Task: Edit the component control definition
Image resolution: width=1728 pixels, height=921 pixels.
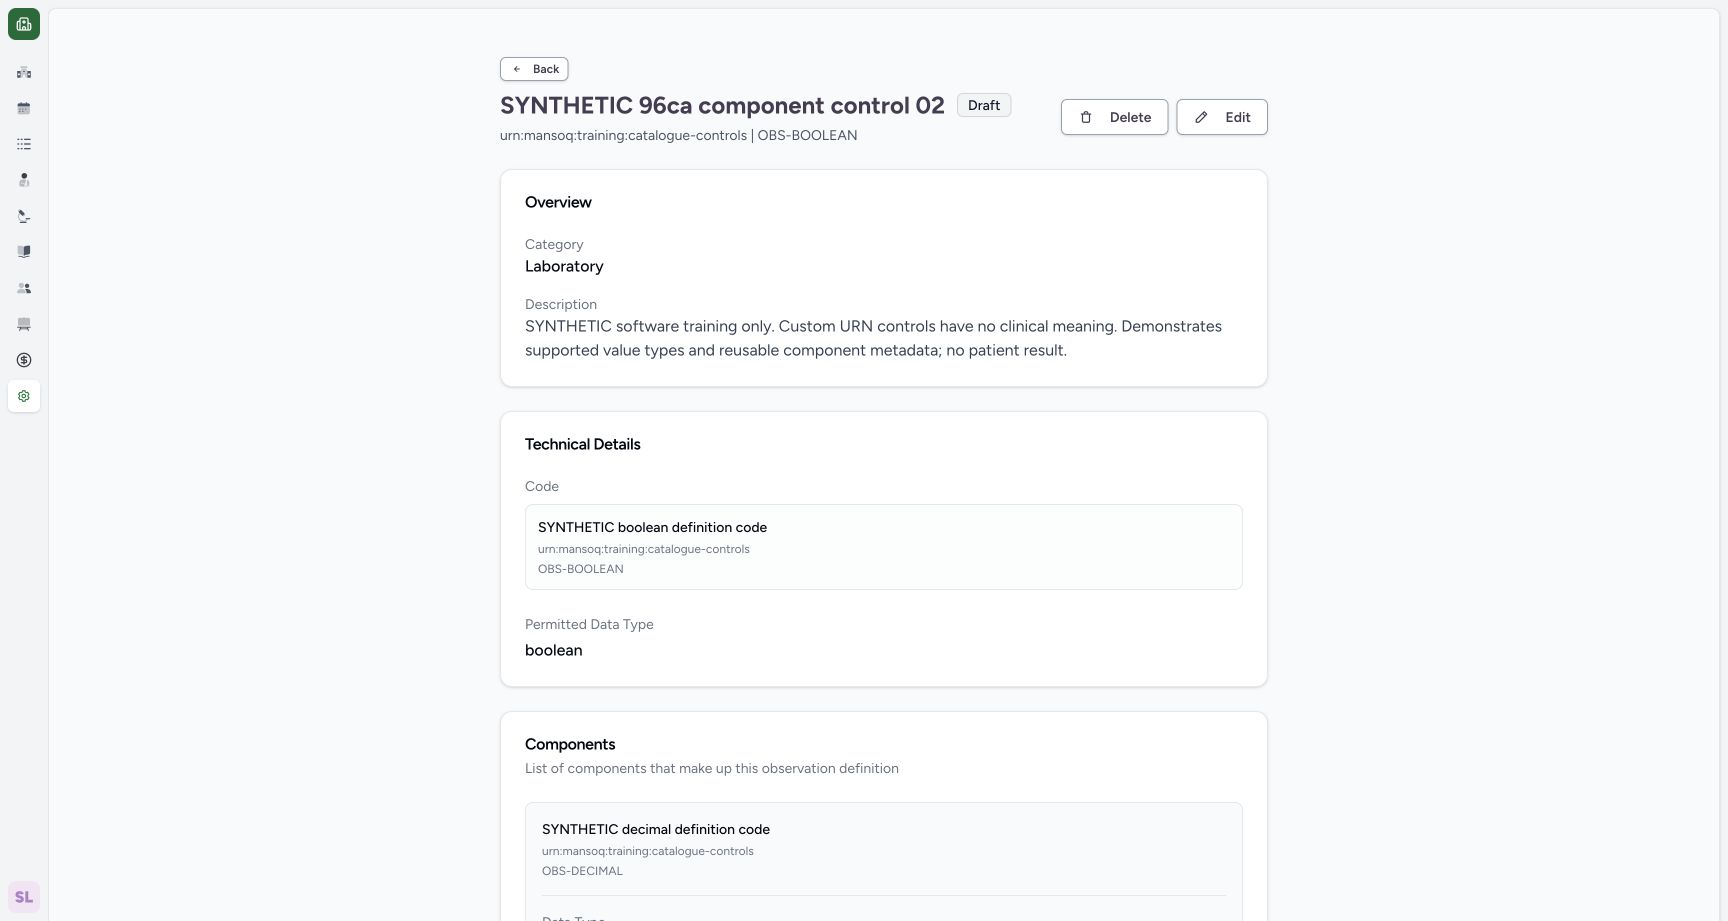Action: point(1222,117)
